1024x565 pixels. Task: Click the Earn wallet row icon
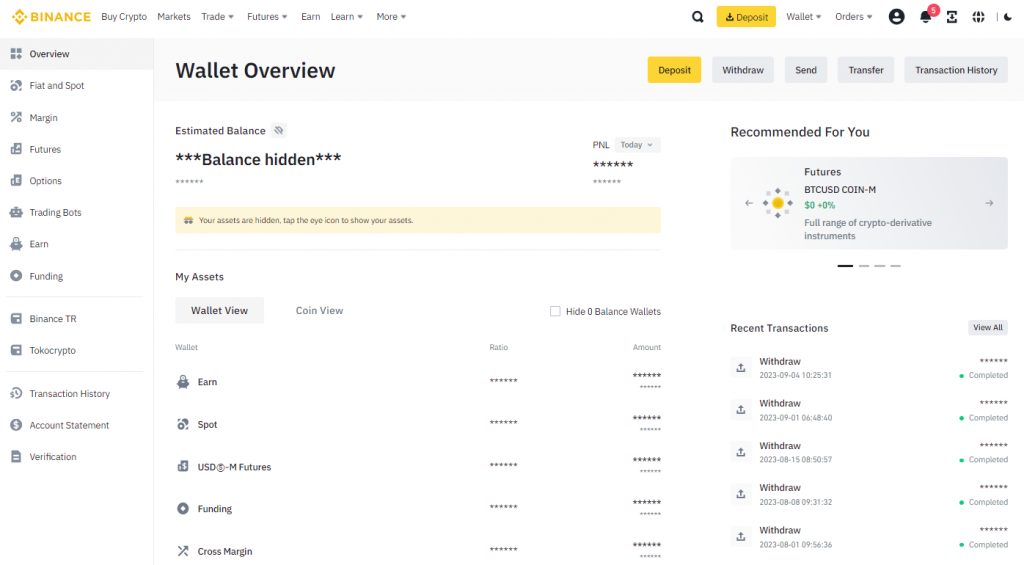coord(183,382)
